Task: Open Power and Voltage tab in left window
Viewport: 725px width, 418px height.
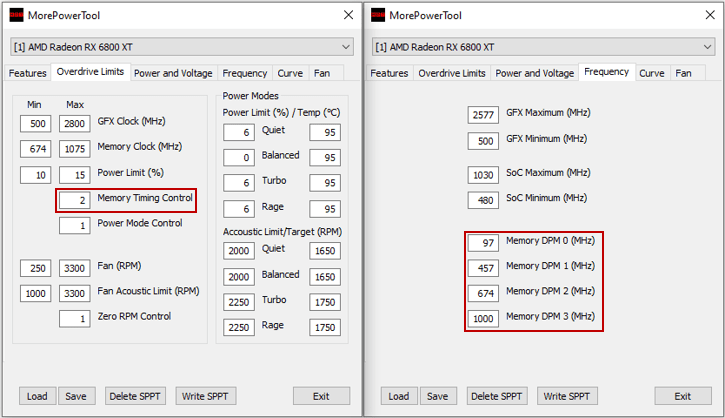Action: coord(173,73)
